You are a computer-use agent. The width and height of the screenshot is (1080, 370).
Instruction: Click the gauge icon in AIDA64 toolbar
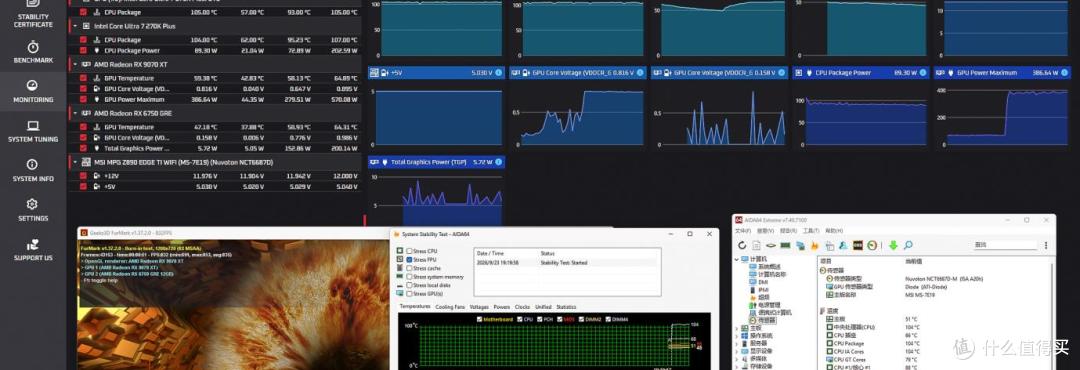(x=872, y=245)
